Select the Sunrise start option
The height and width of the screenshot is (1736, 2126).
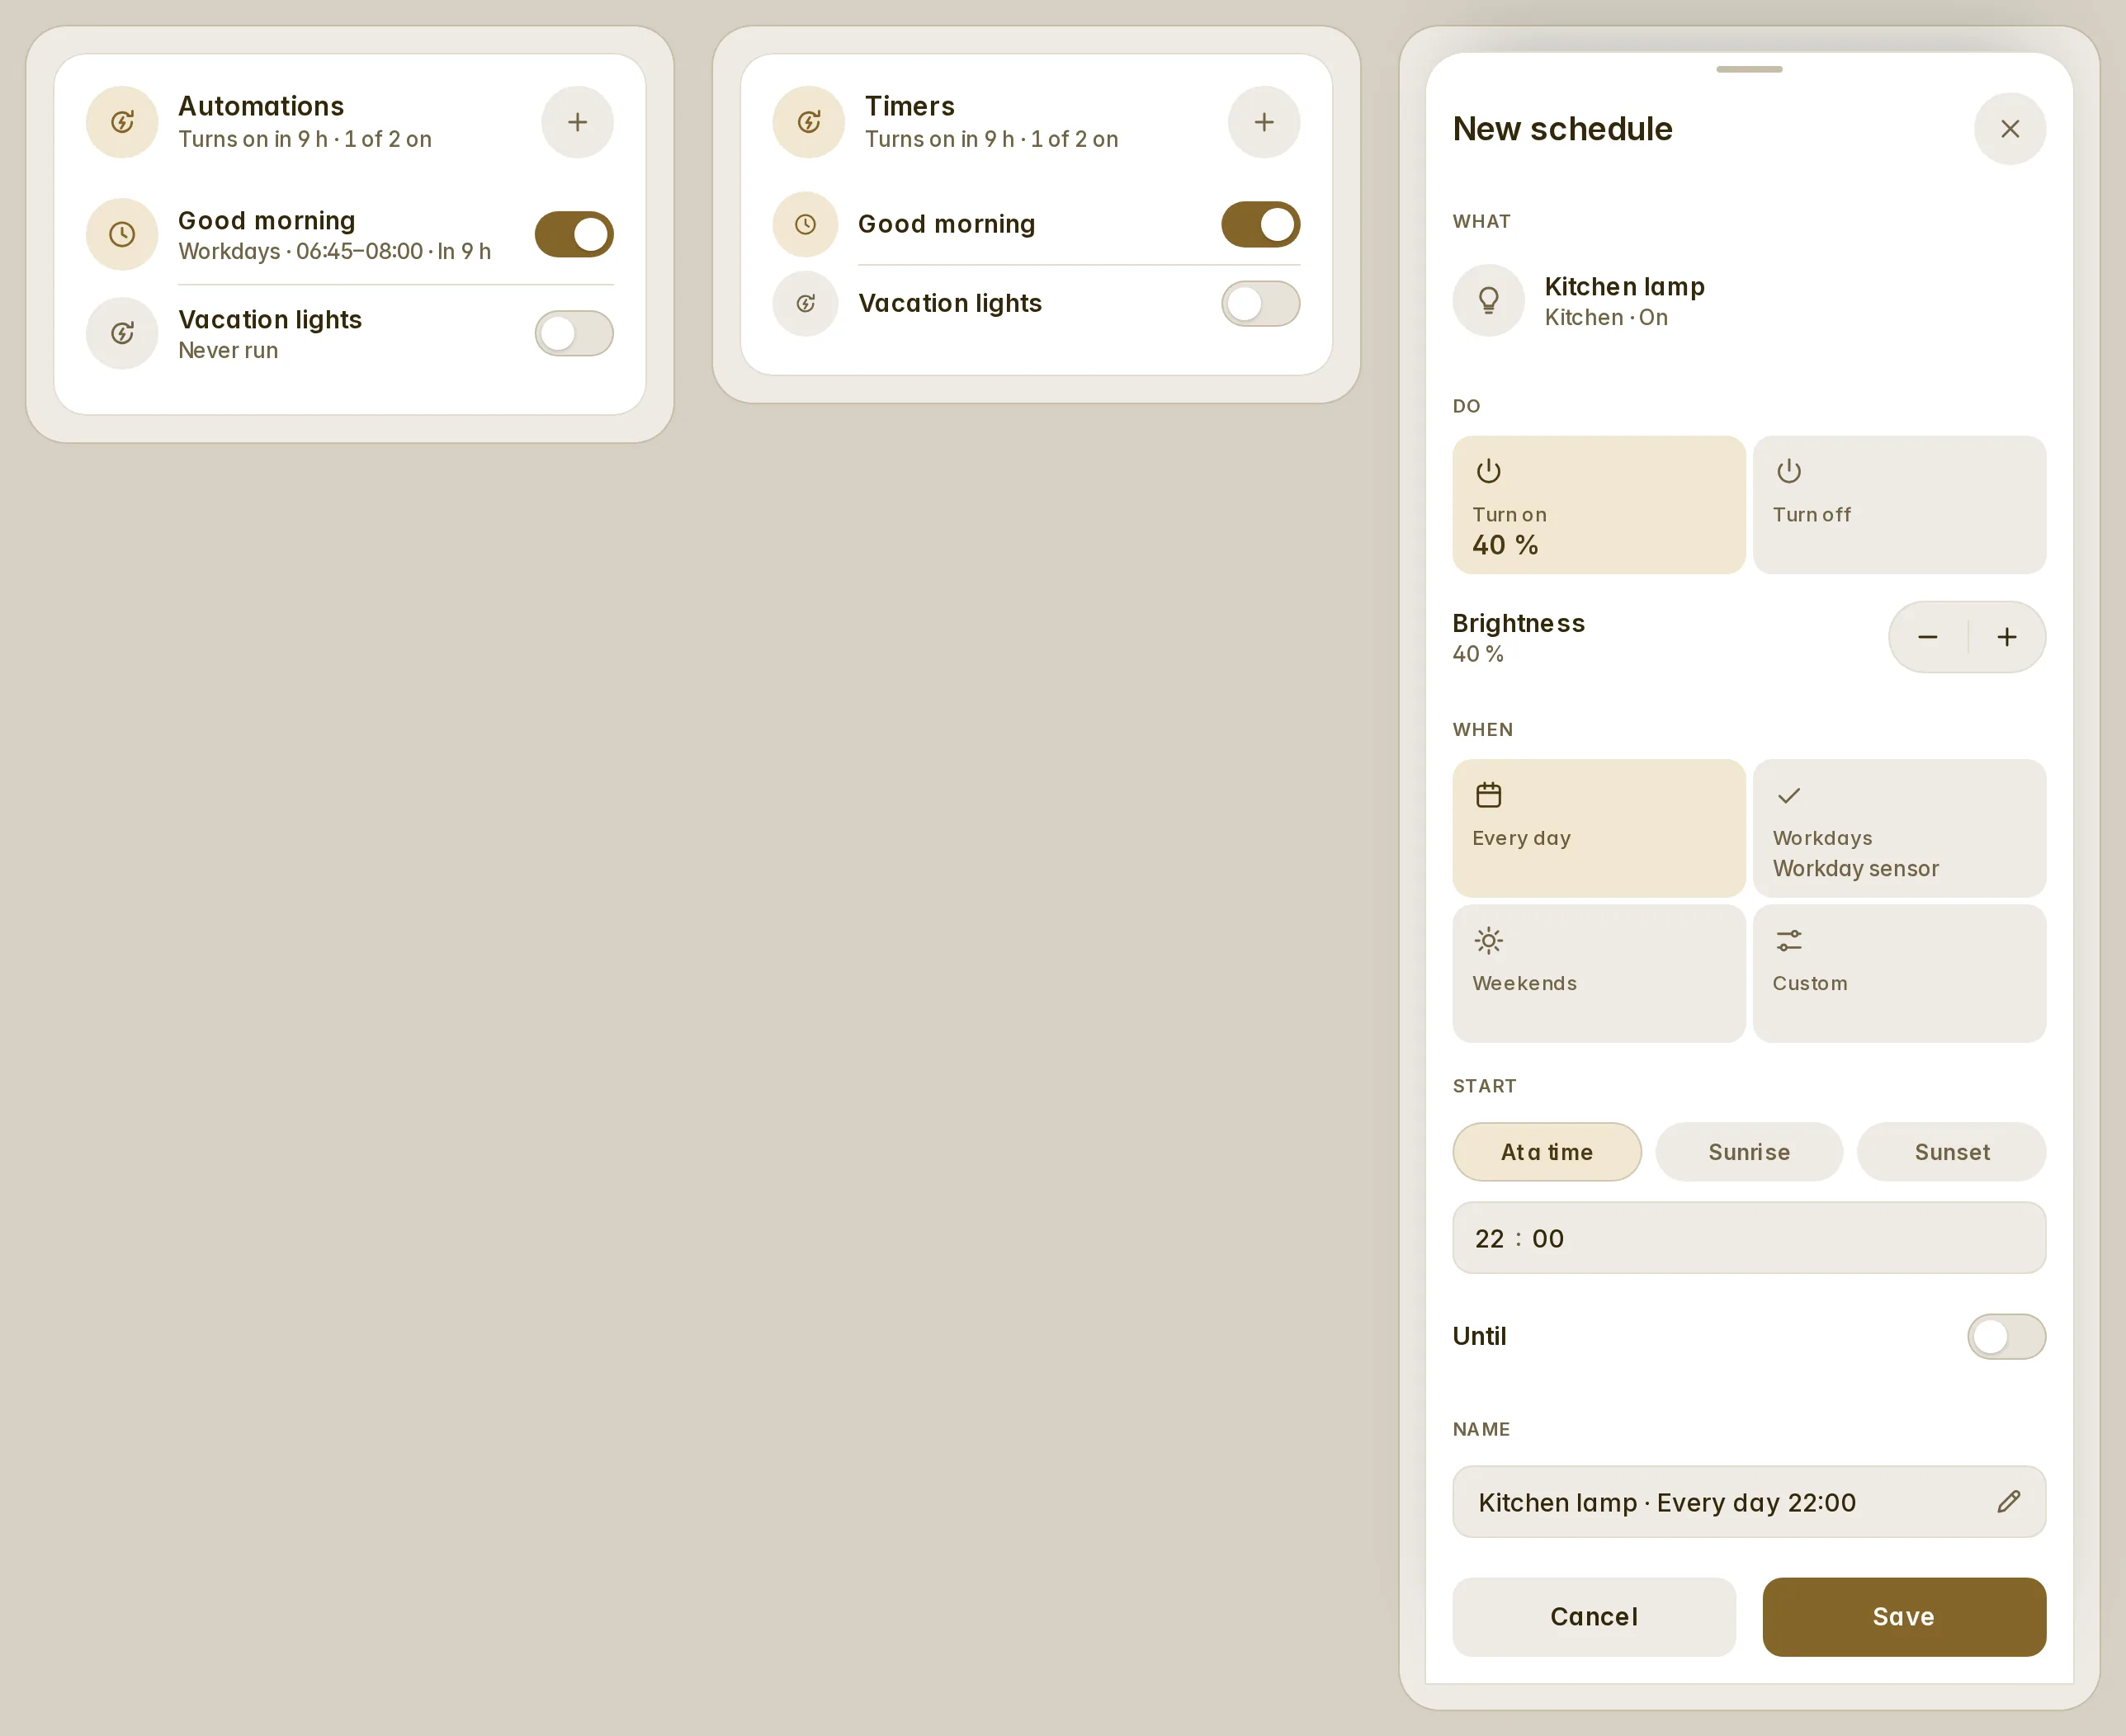(x=1748, y=1152)
